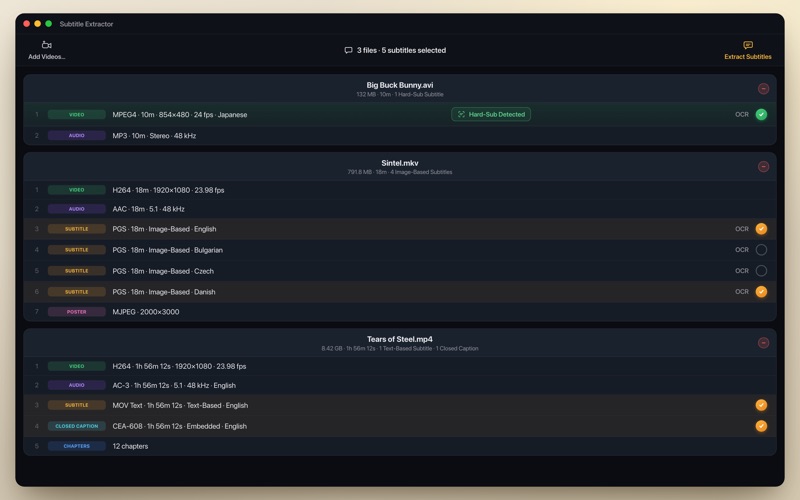Image resolution: width=800 pixels, height=500 pixels.
Task: Click the subtitle bubble icon beside files count
Action: 348,50
